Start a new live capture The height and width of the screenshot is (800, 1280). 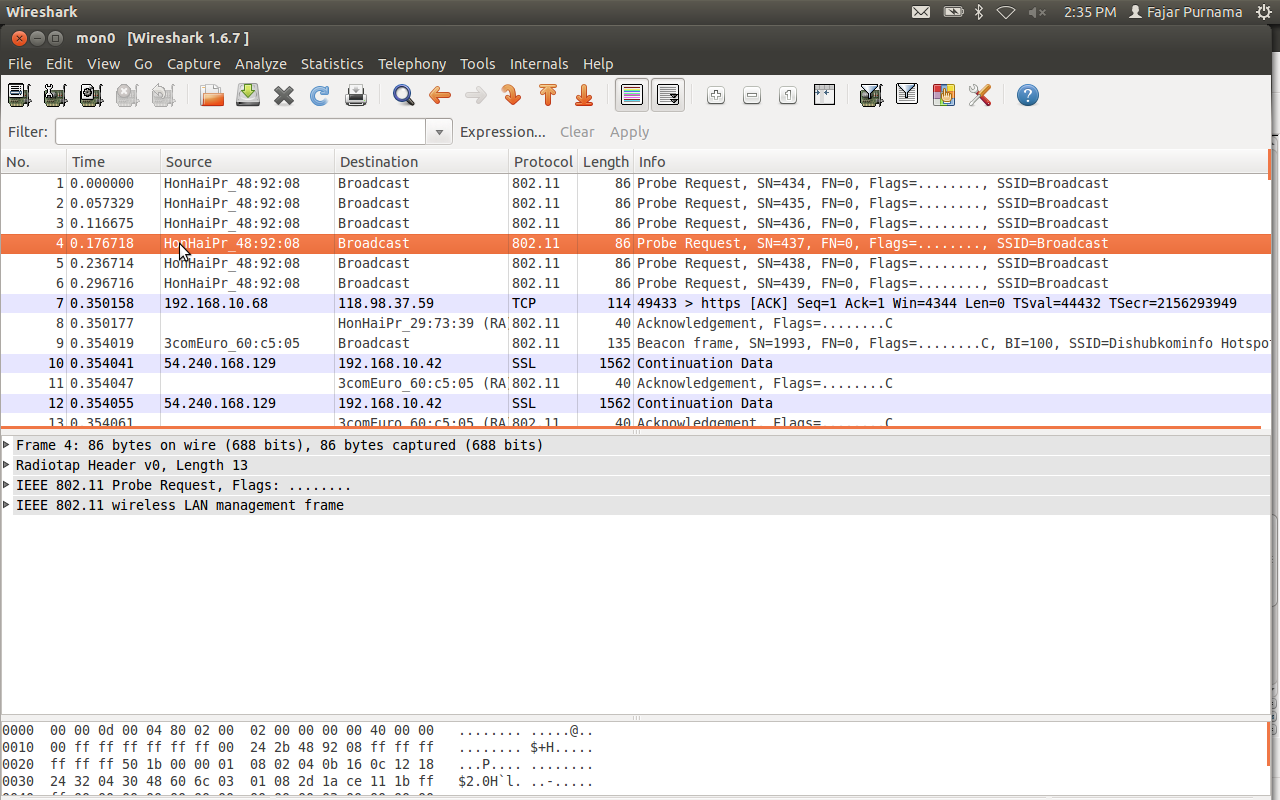click(91, 95)
